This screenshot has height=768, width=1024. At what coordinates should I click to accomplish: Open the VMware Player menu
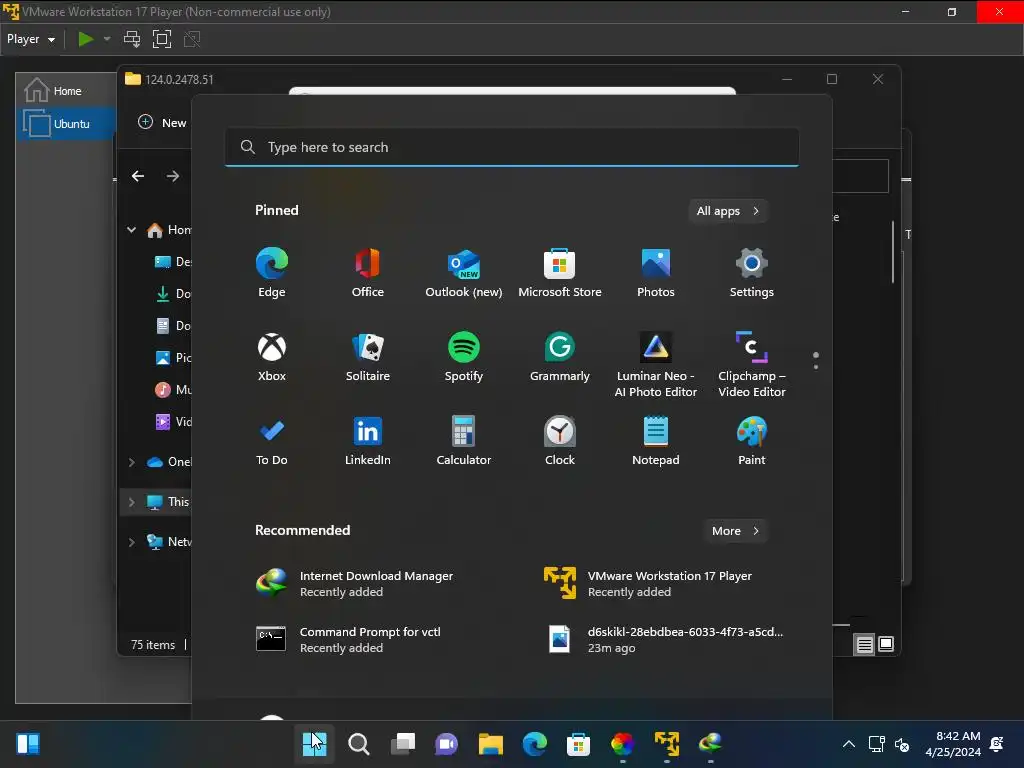click(x=31, y=39)
